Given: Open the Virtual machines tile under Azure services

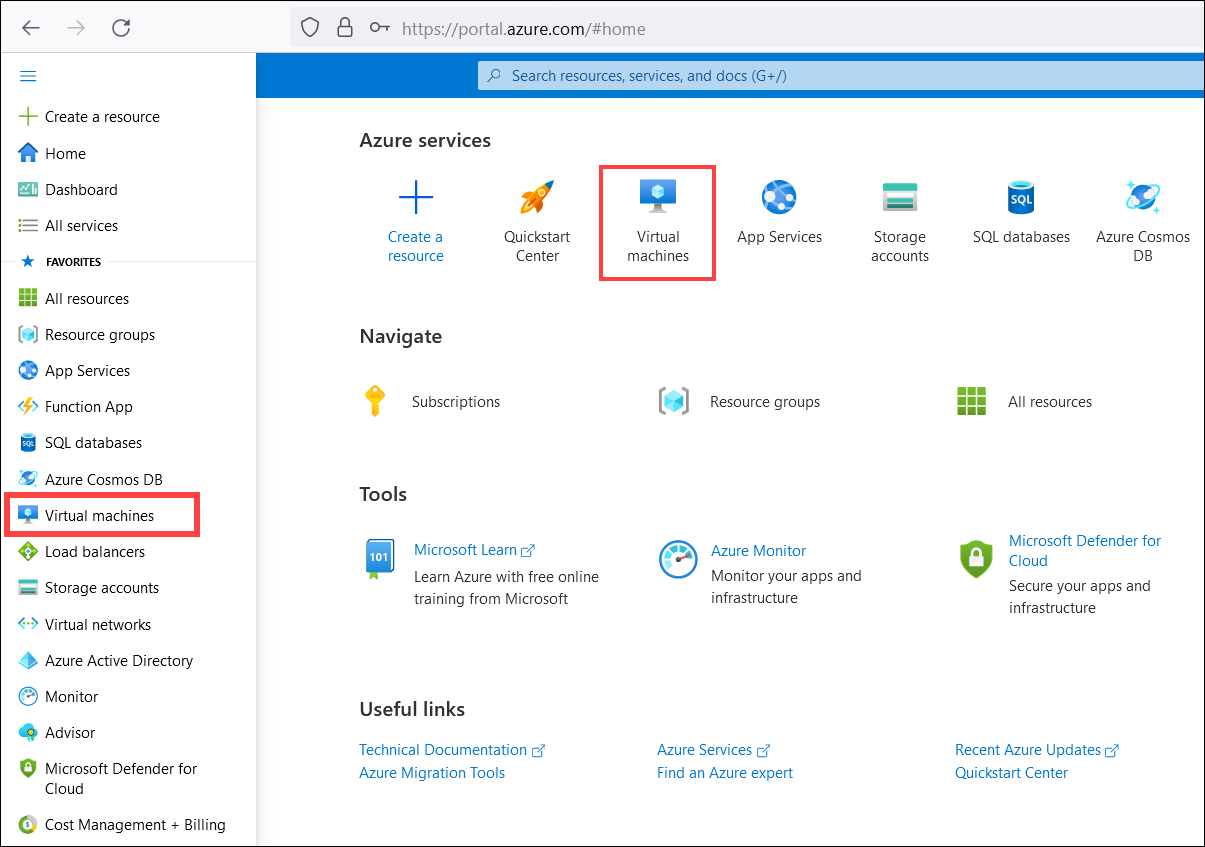Looking at the screenshot, I should 658,221.
